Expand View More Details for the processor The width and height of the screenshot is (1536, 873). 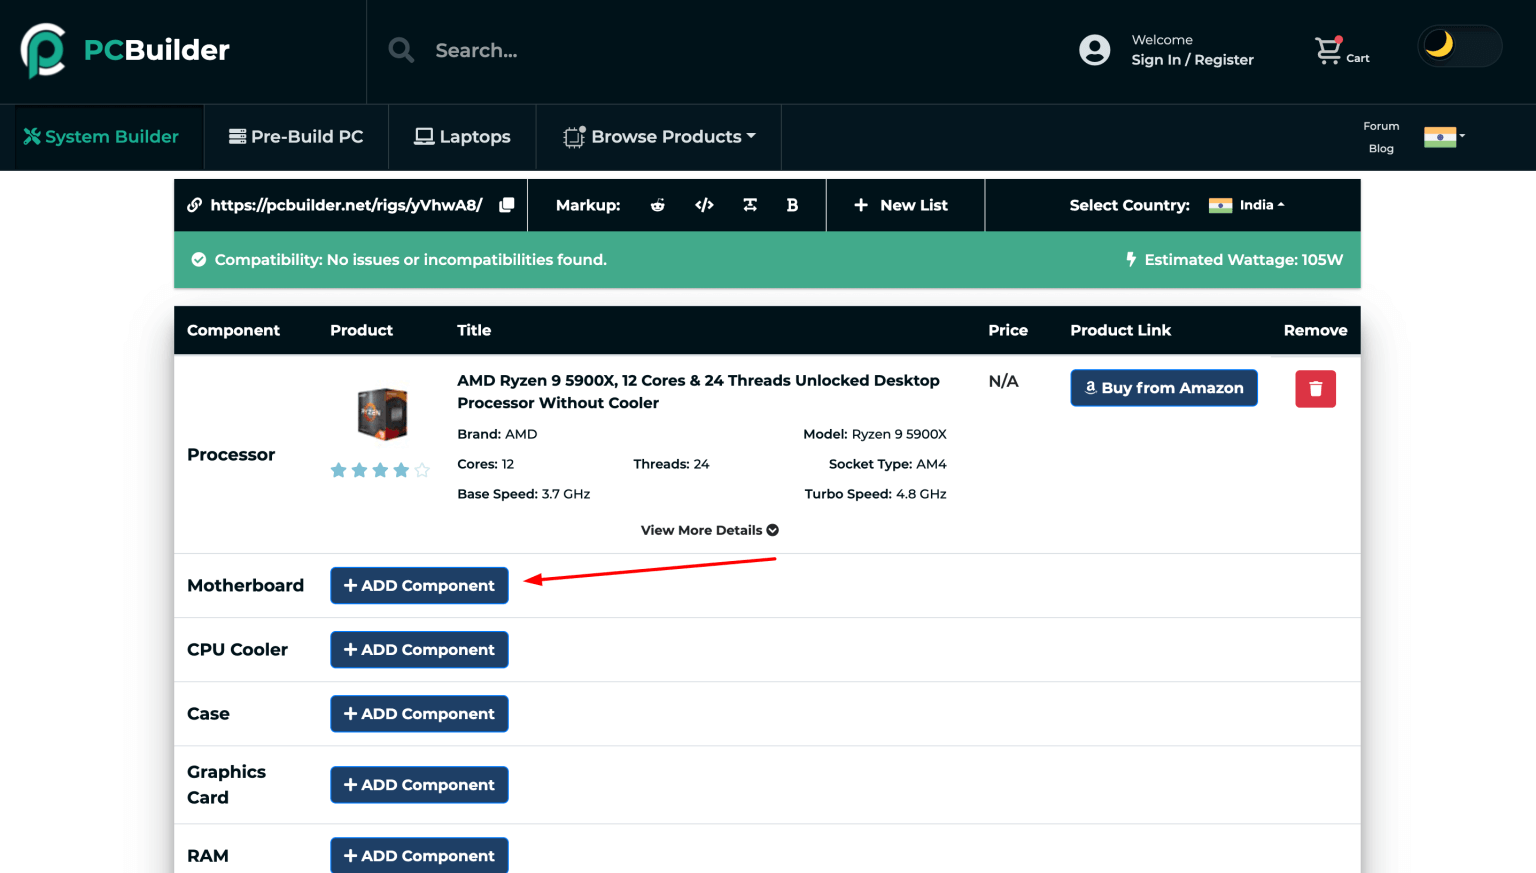coord(709,530)
